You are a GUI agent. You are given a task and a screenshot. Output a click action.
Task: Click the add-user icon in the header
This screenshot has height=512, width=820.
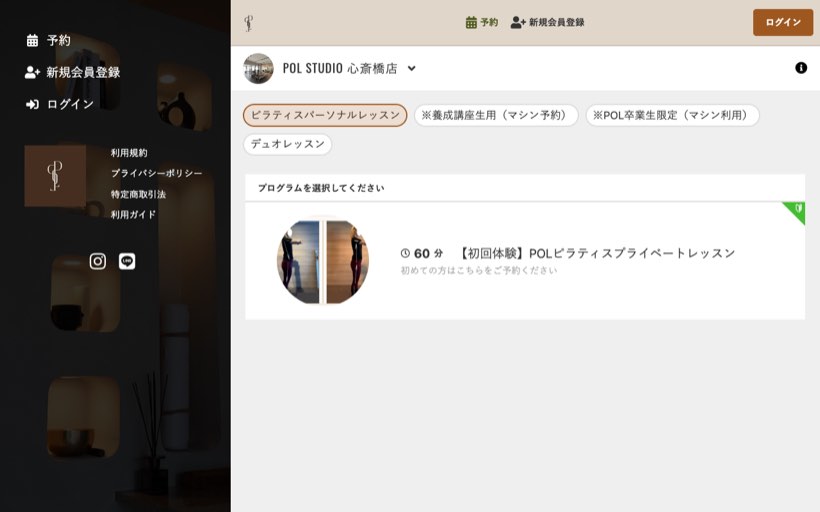[x=518, y=22]
